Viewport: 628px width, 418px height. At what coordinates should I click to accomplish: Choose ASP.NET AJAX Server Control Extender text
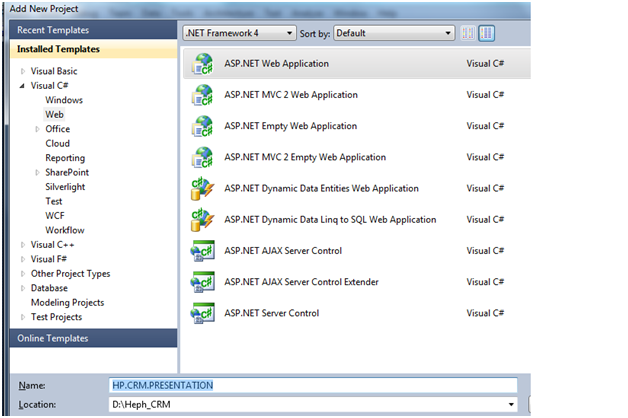[x=302, y=282]
